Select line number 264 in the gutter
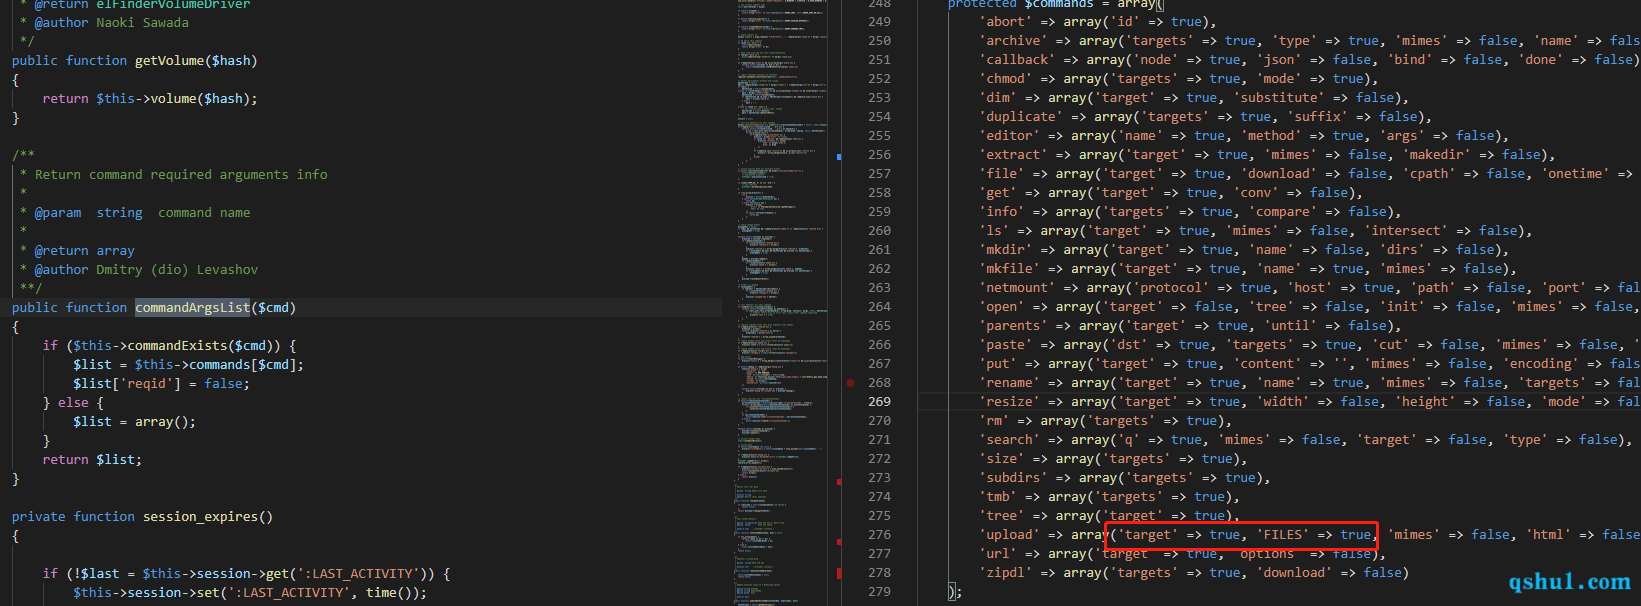 click(x=879, y=307)
